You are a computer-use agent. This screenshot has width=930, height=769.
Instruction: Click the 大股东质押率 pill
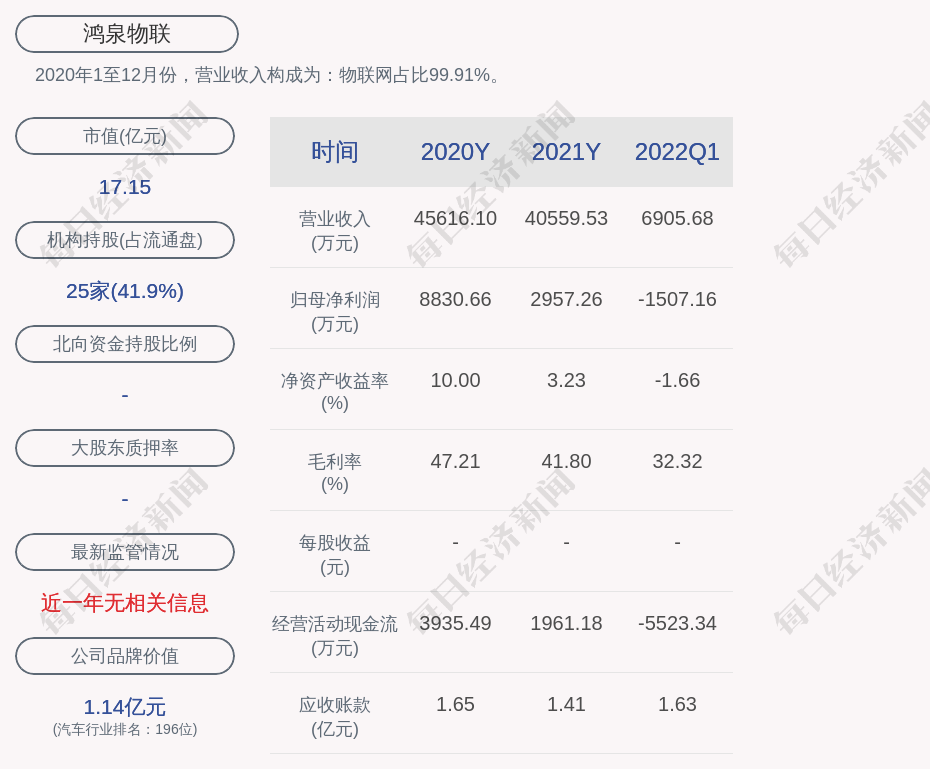click(125, 448)
